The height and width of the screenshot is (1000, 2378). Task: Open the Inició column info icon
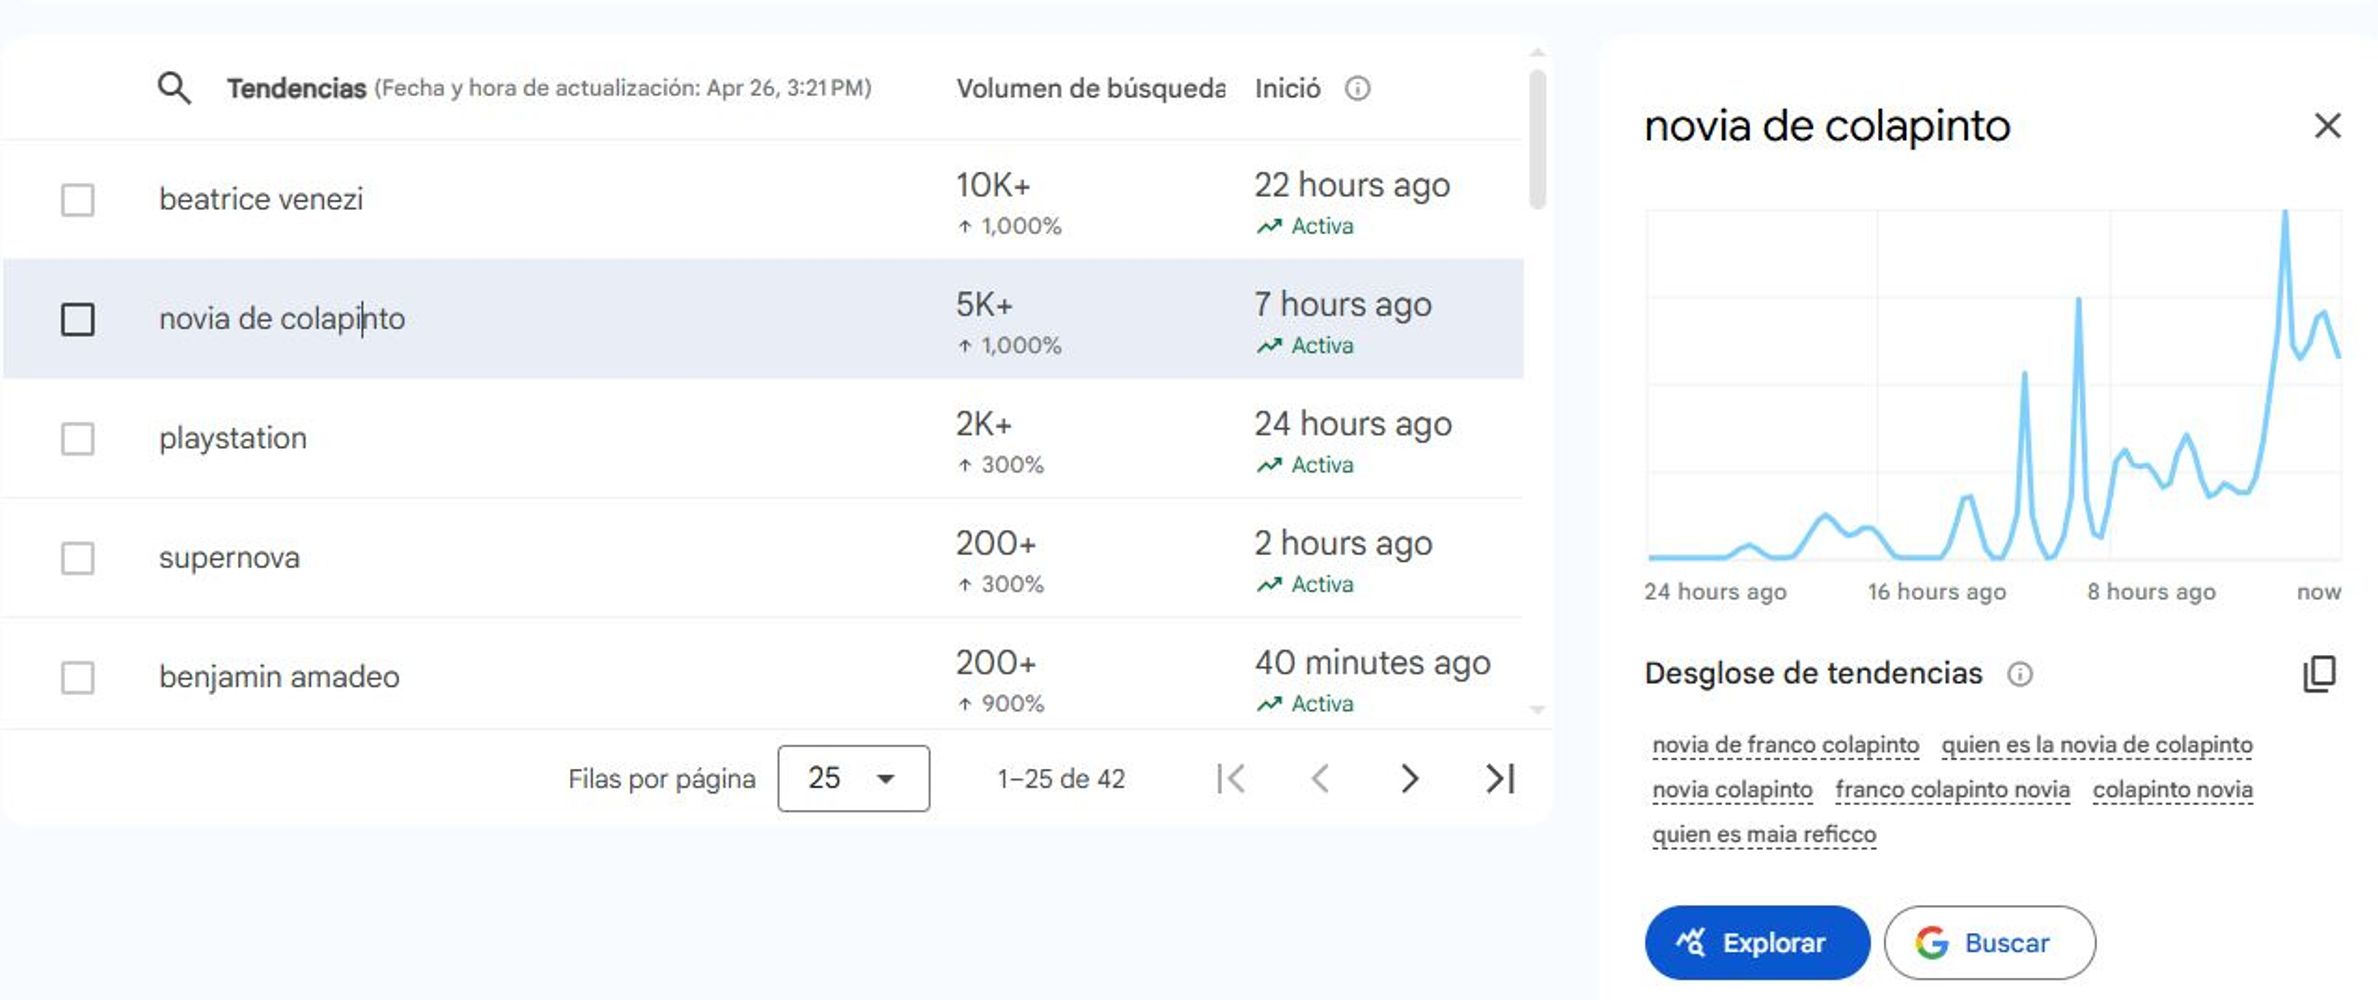coord(1357,89)
